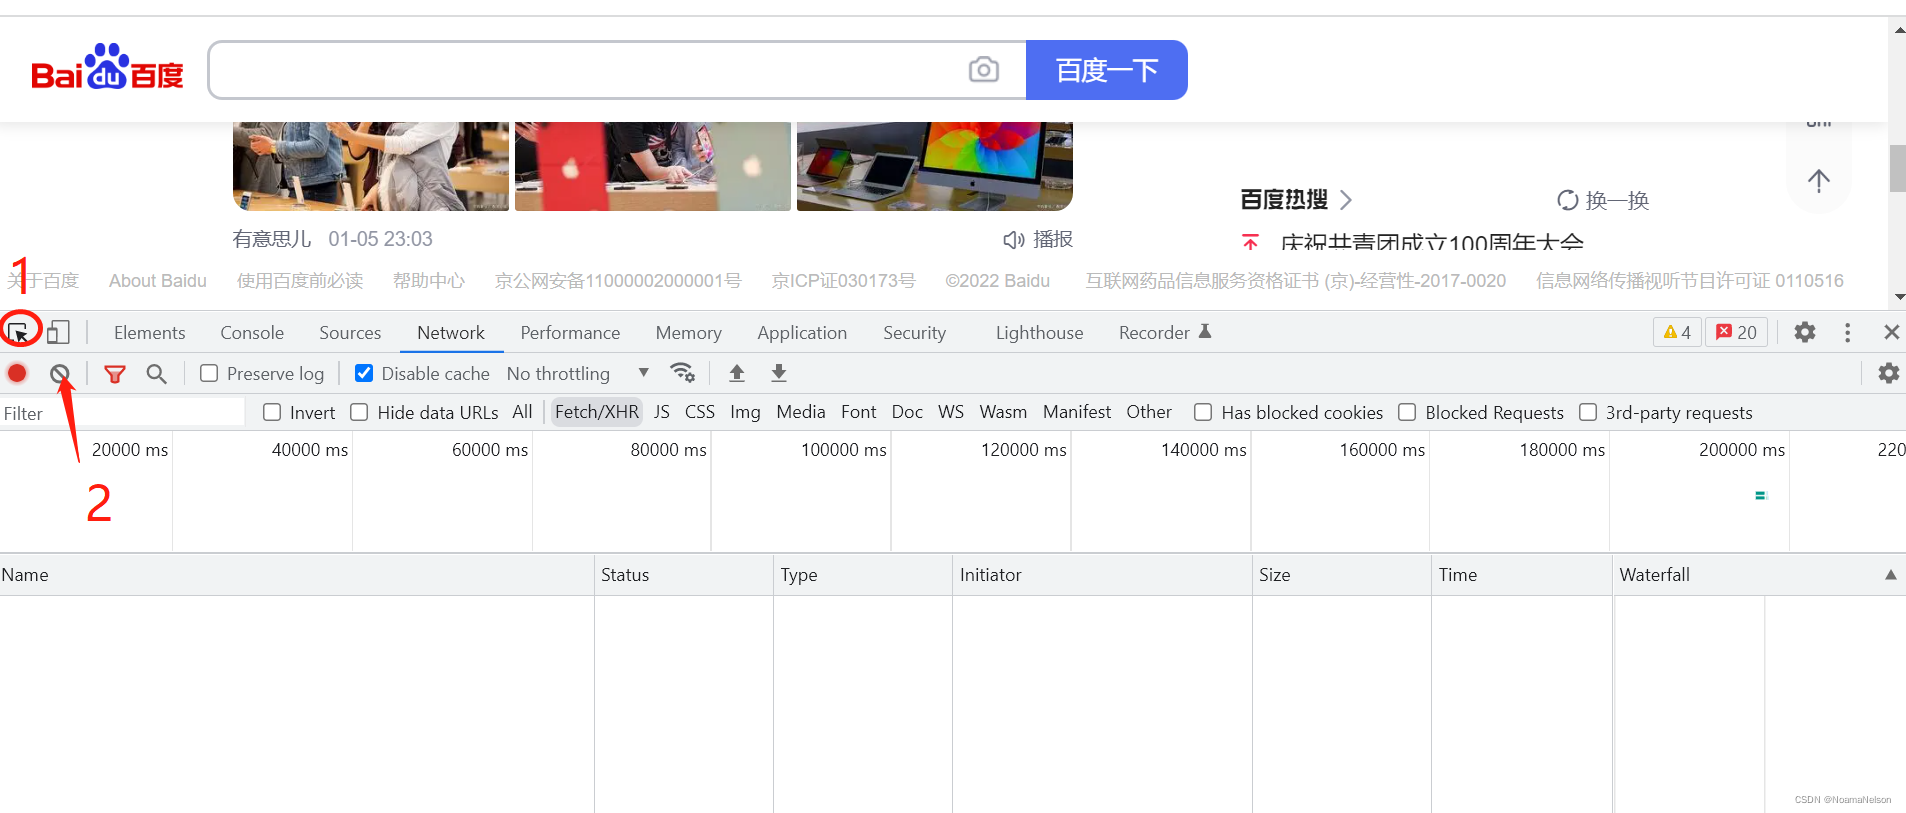The height and width of the screenshot is (813, 1906).
Task: Uncheck the Disable cache checkbox
Action: tap(364, 373)
